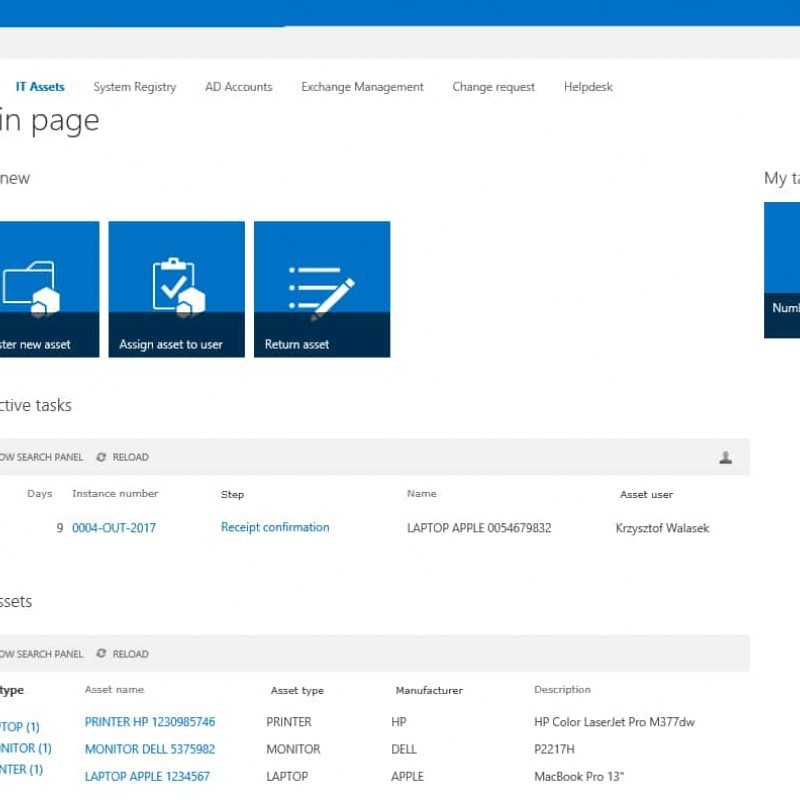Open Exchange Management menu item
Screen dimensions: 800x800
click(x=362, y=87)
